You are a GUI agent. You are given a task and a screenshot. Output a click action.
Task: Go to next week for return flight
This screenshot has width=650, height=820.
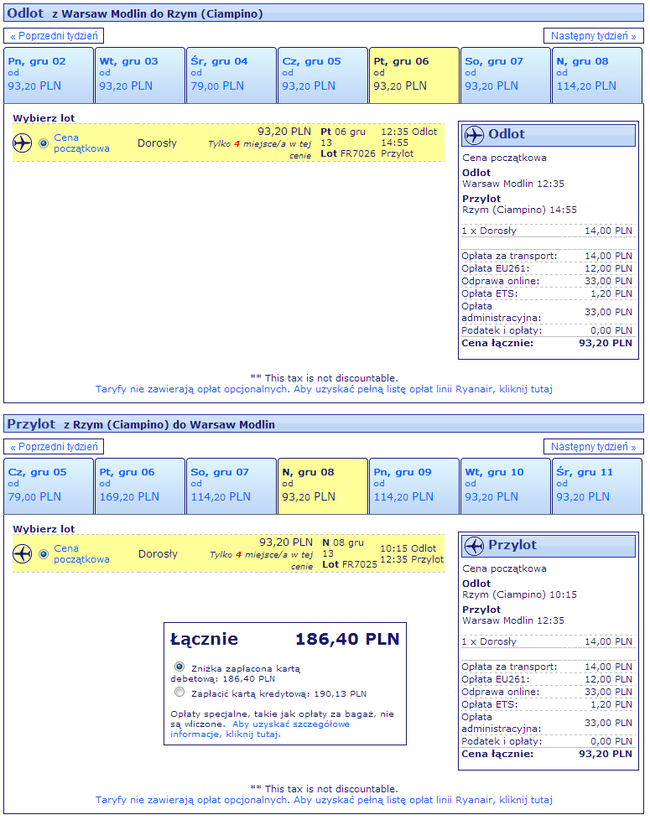(594, 447)
